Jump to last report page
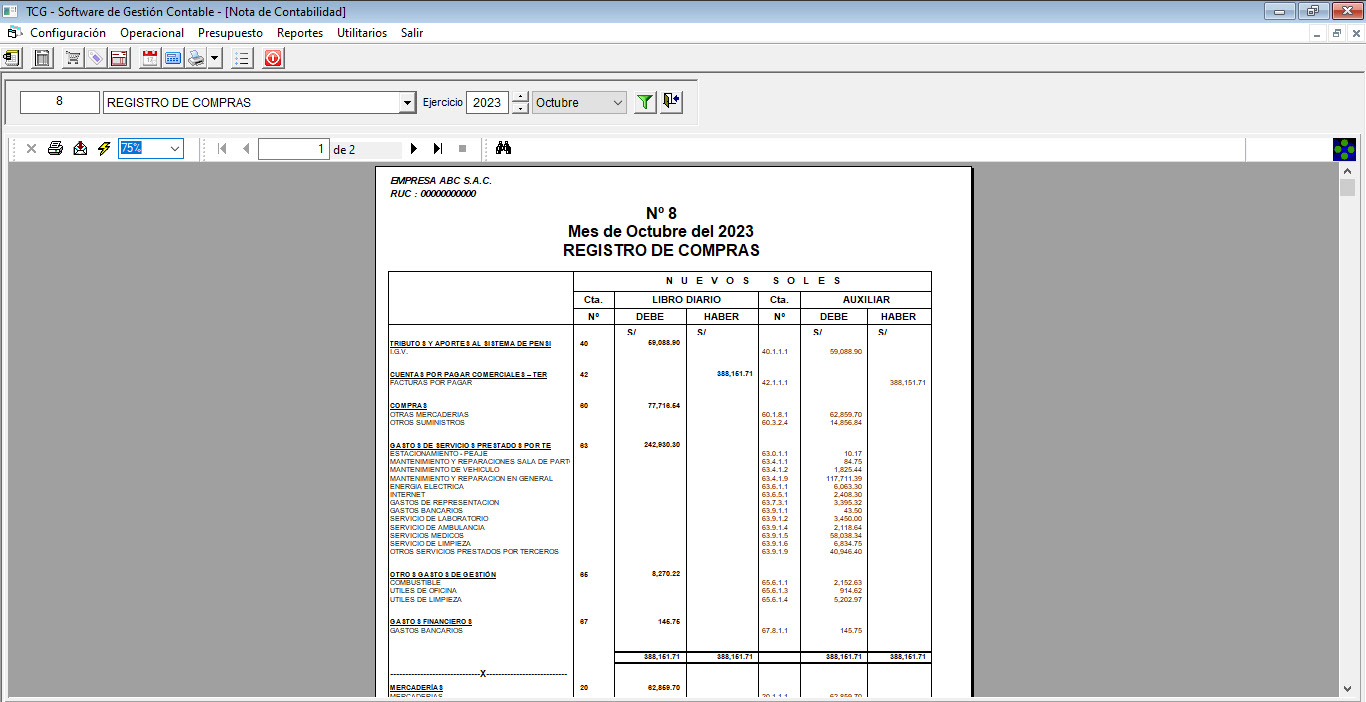 438,149
